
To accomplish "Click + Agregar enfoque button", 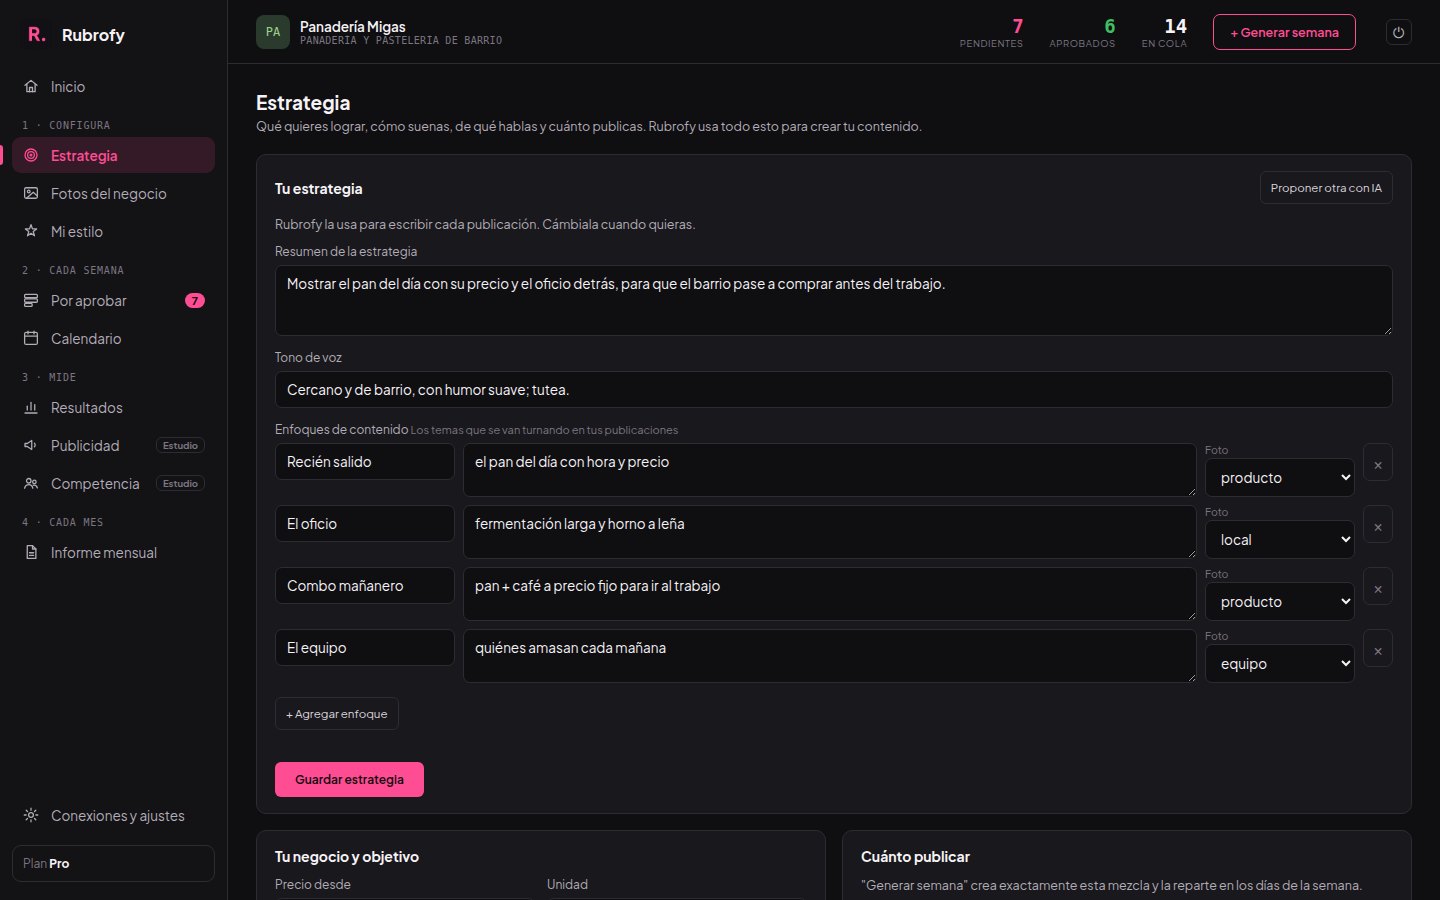I will 337,714.
